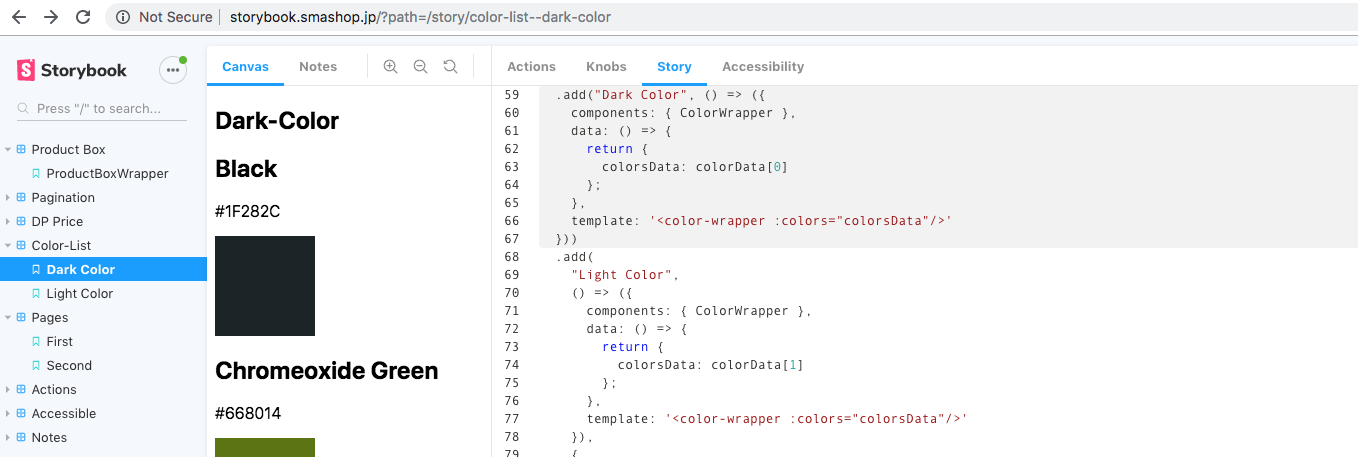
Task: Collapse the Product Box group arrow
Action: coord(8,149)
